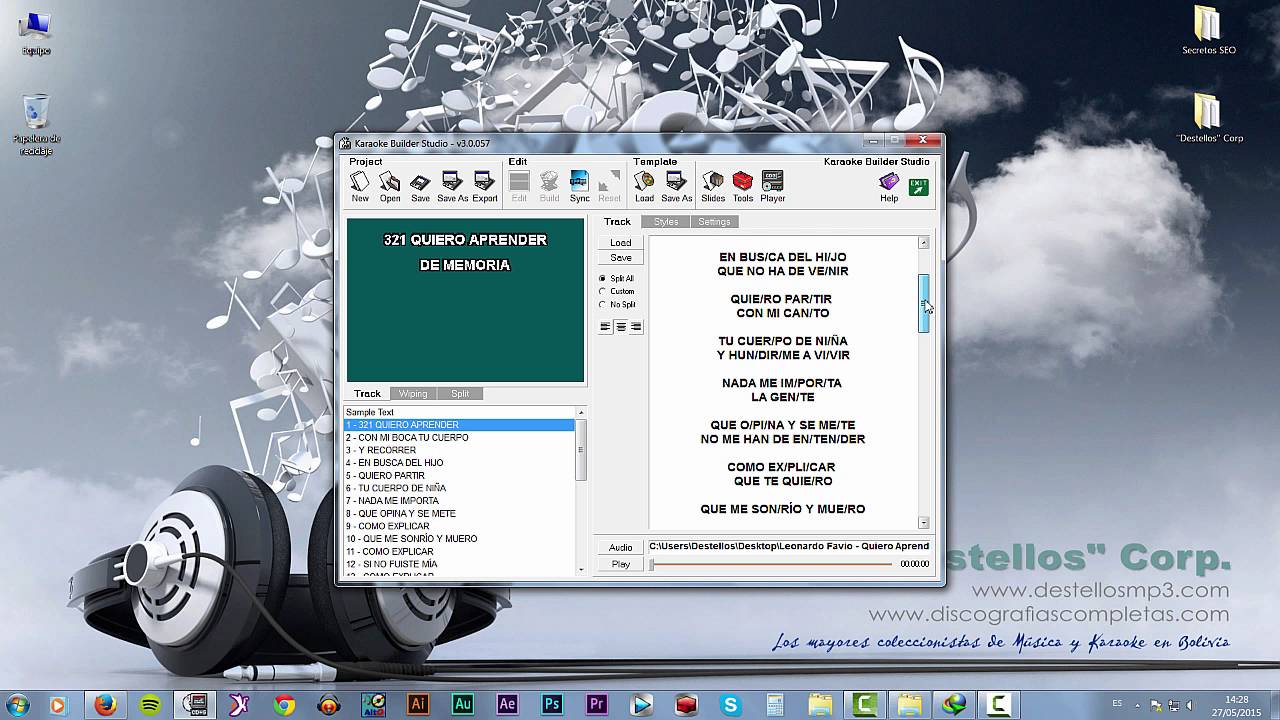Select row '1 - 321 QUIERO APRENDER'

(460, 425)
